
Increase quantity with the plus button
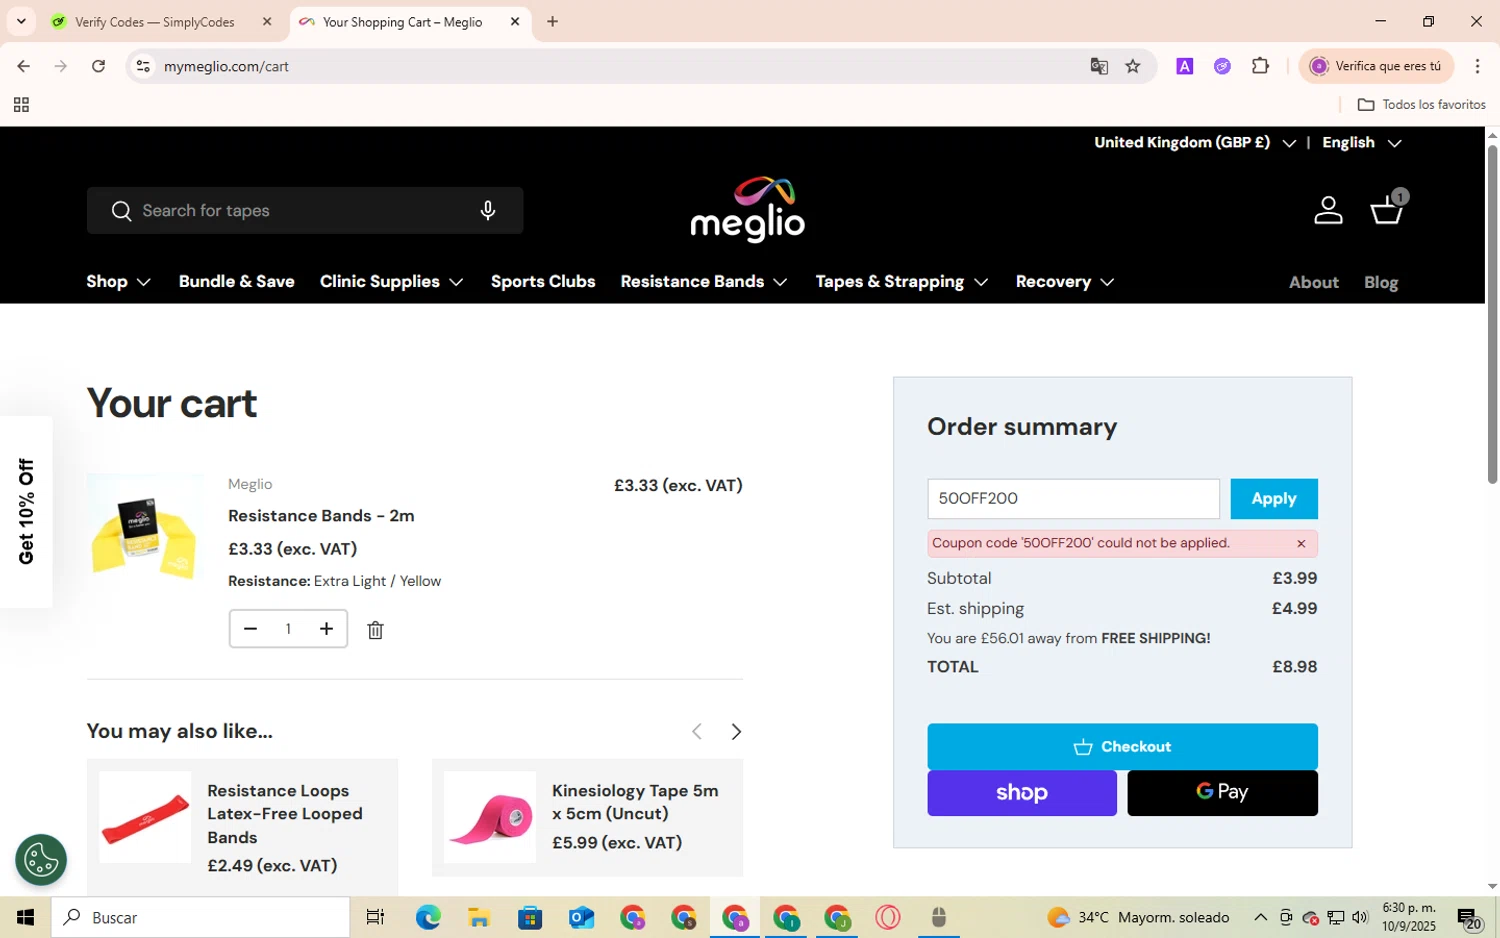tap(326, 629)
